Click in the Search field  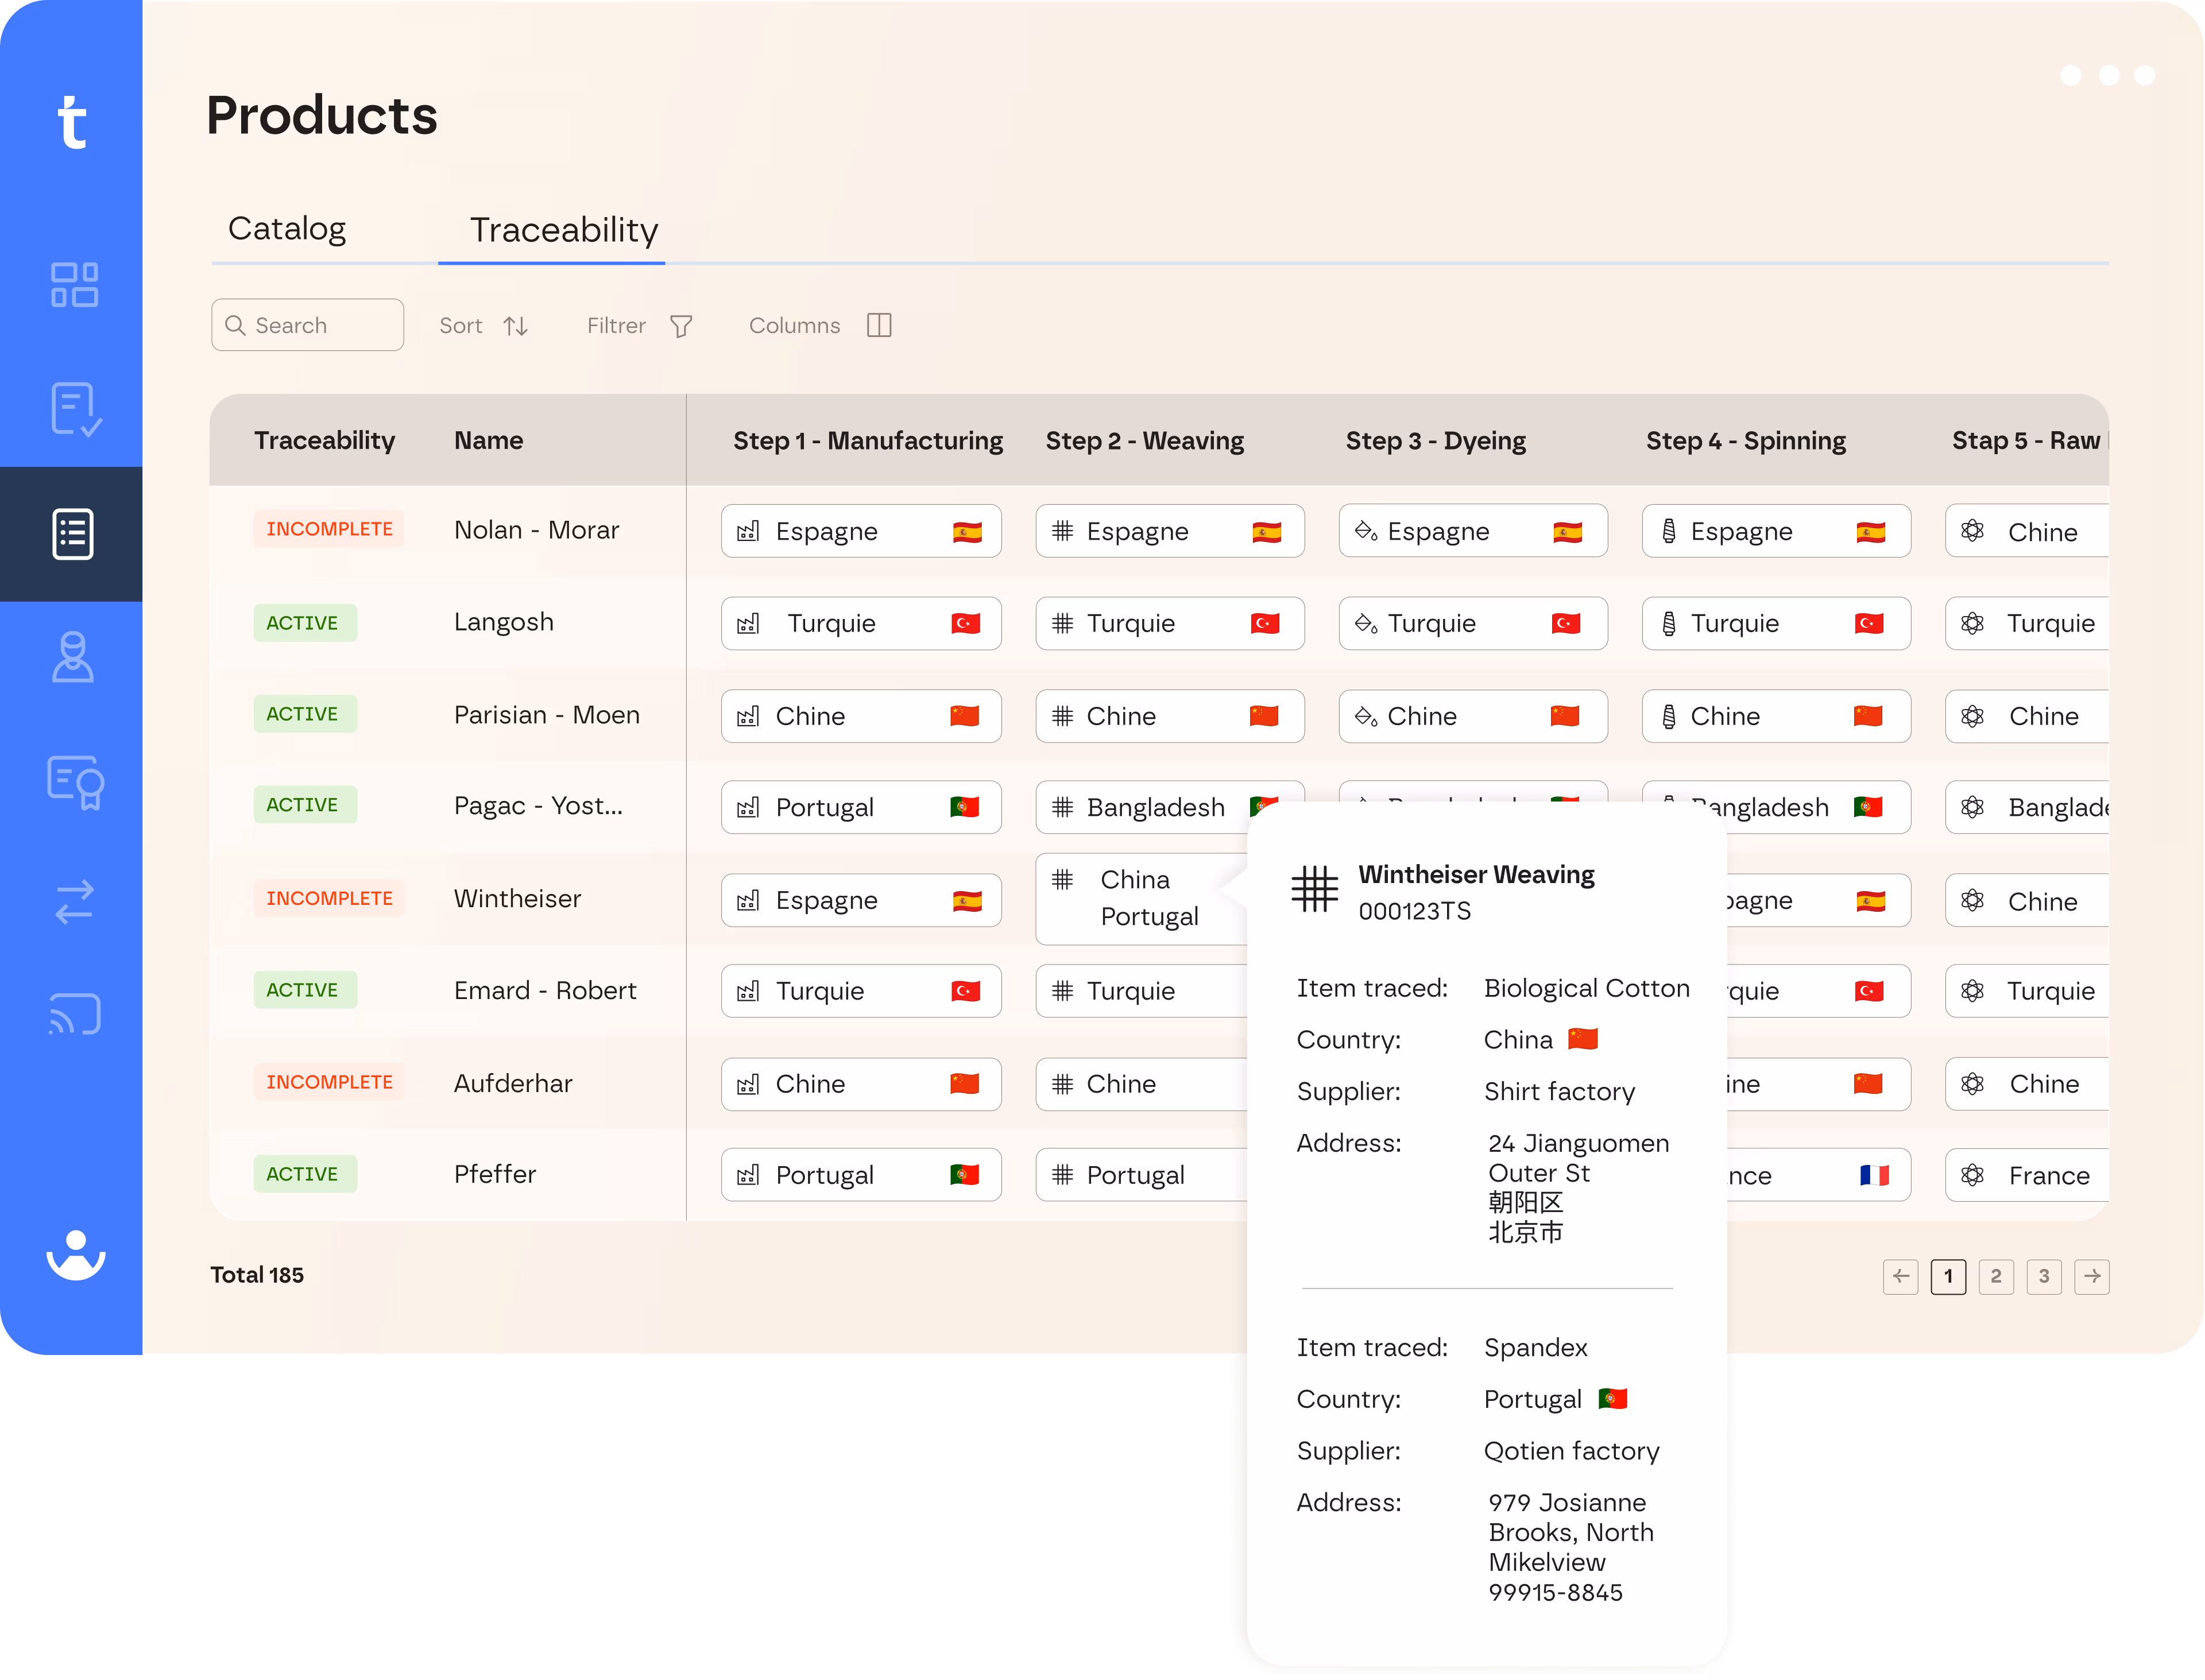pyautogui.click(x=308, y=326)
